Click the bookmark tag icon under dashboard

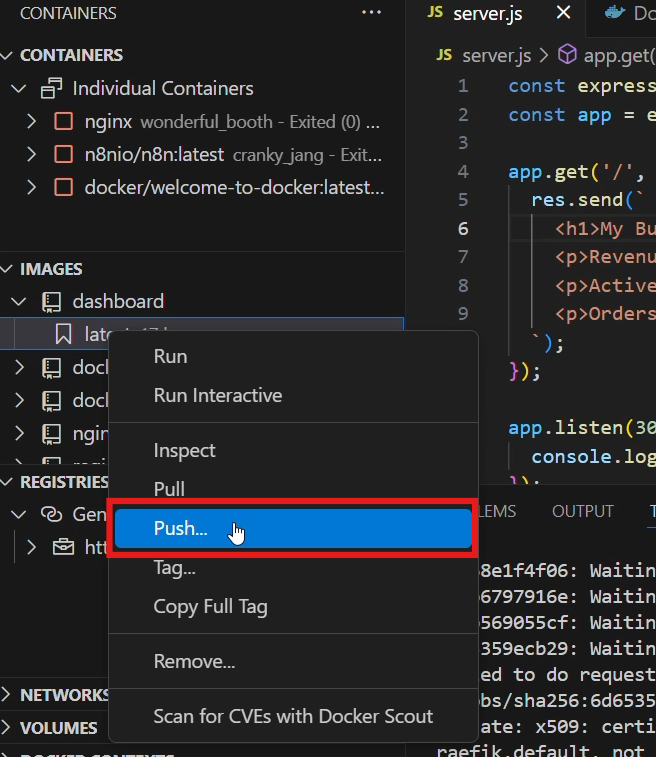63,334
